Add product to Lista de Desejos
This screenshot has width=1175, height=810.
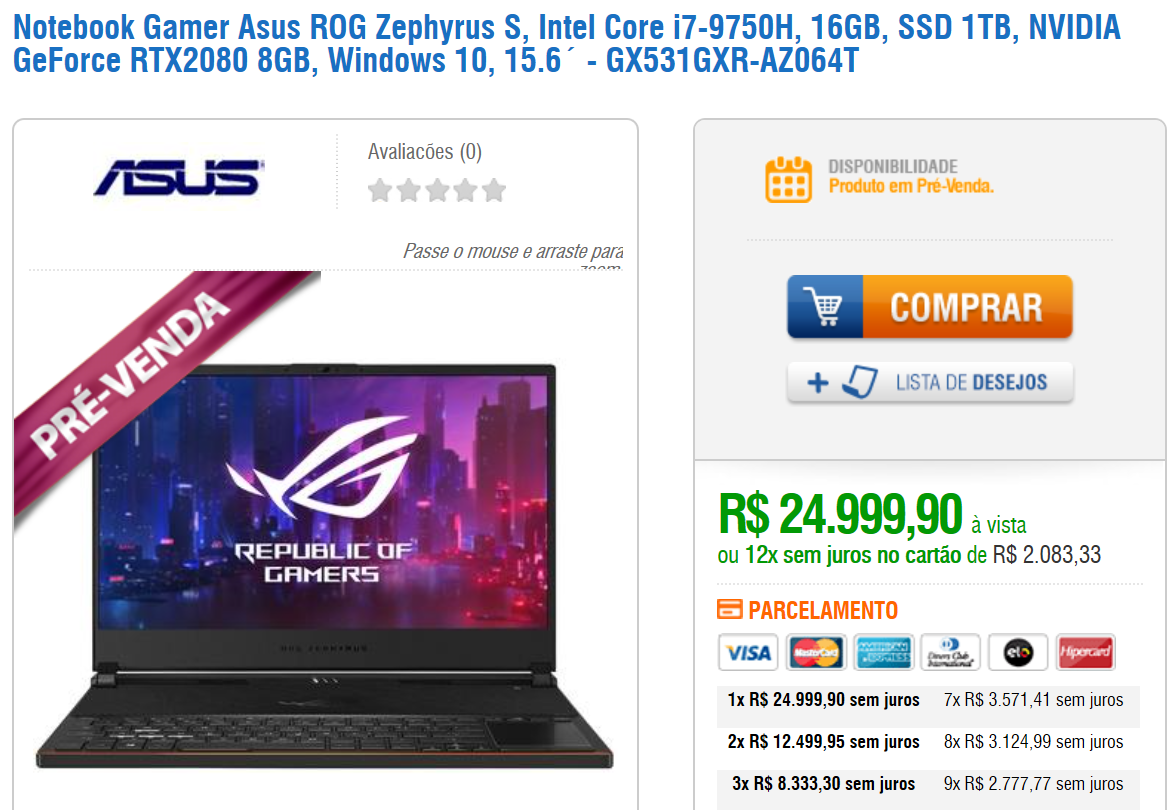point(929,382)
